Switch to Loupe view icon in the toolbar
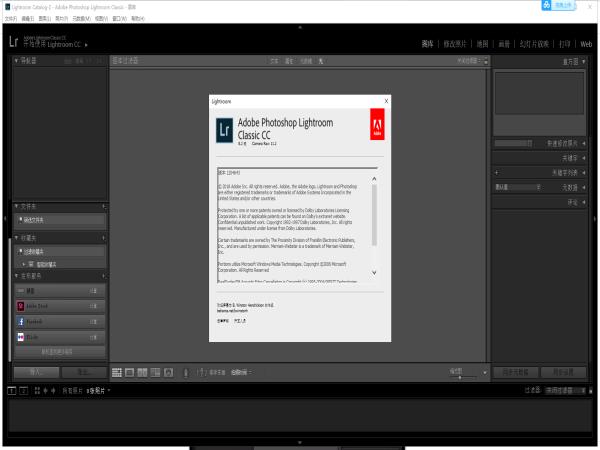The width and height of the screenshot is (600, 450). click(x=129, y=372)
